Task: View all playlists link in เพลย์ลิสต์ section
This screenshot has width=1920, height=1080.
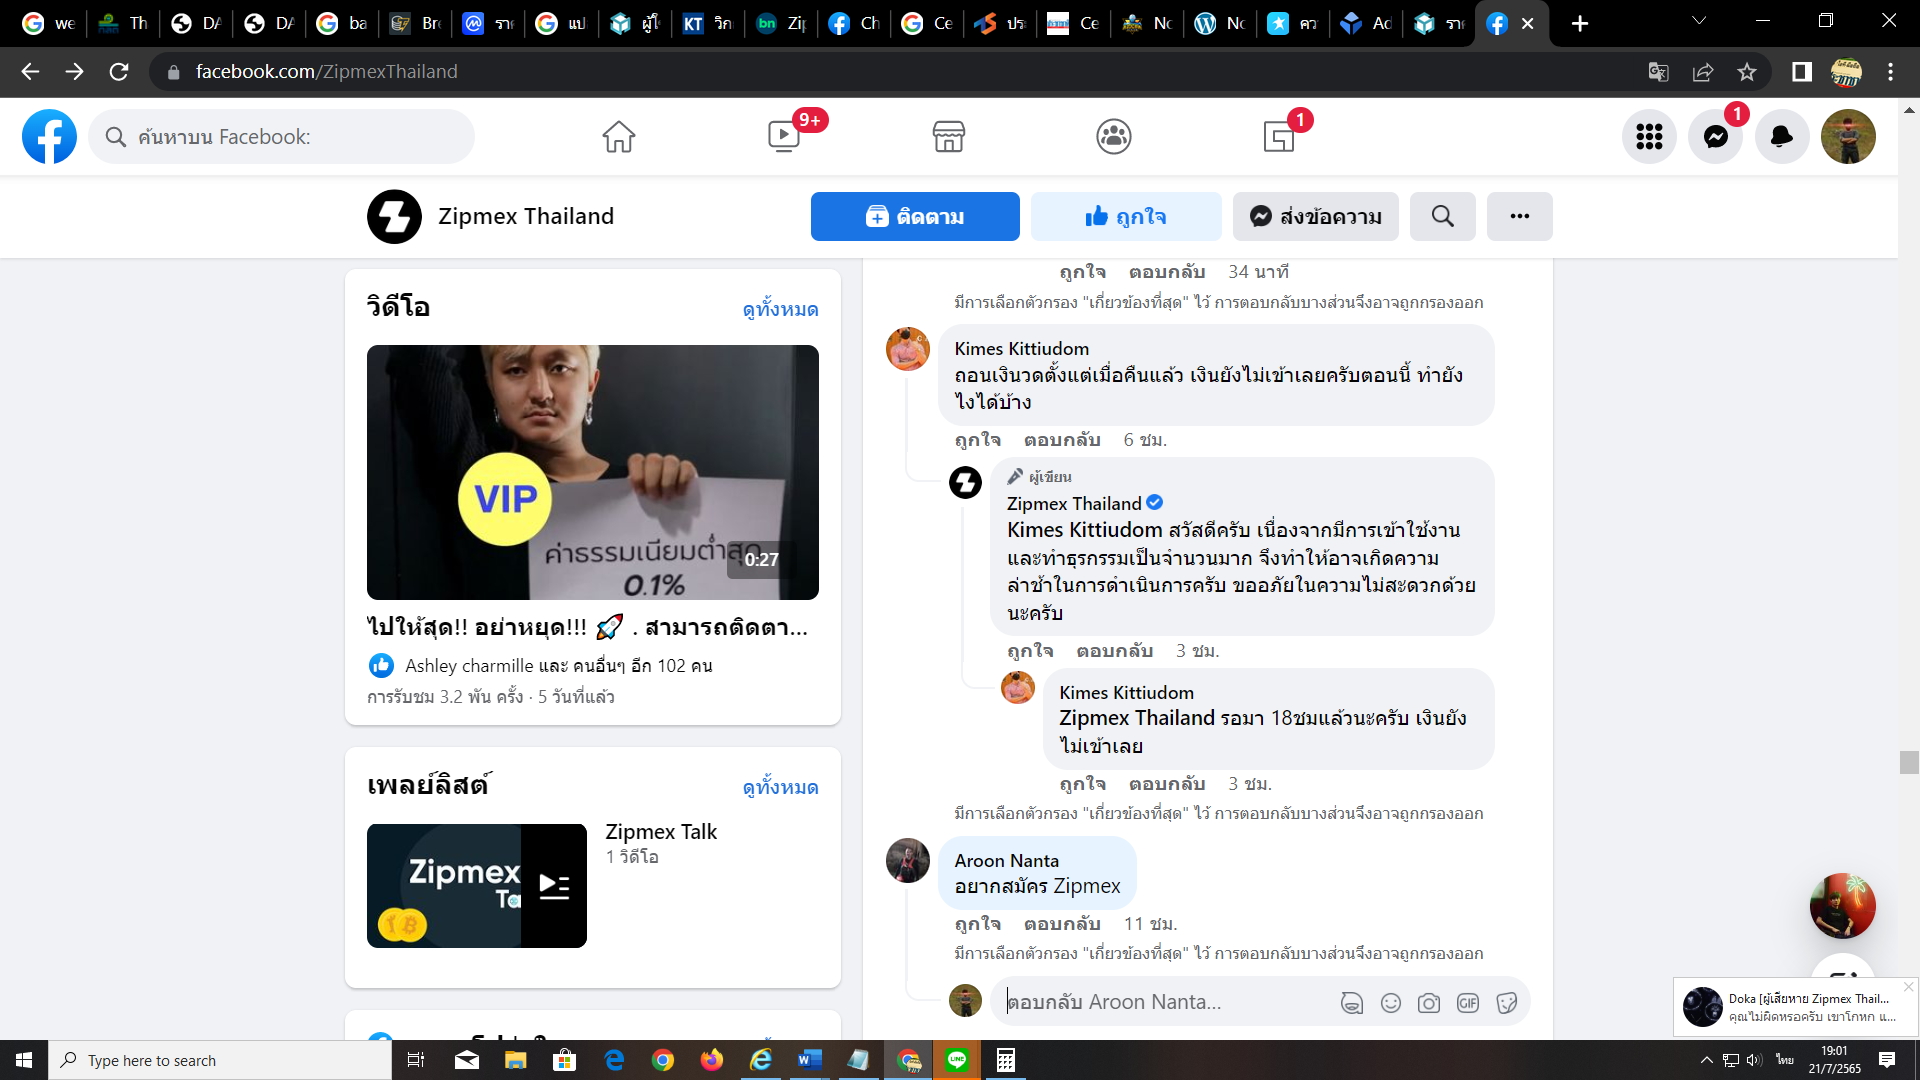Action: pos(780,787)
